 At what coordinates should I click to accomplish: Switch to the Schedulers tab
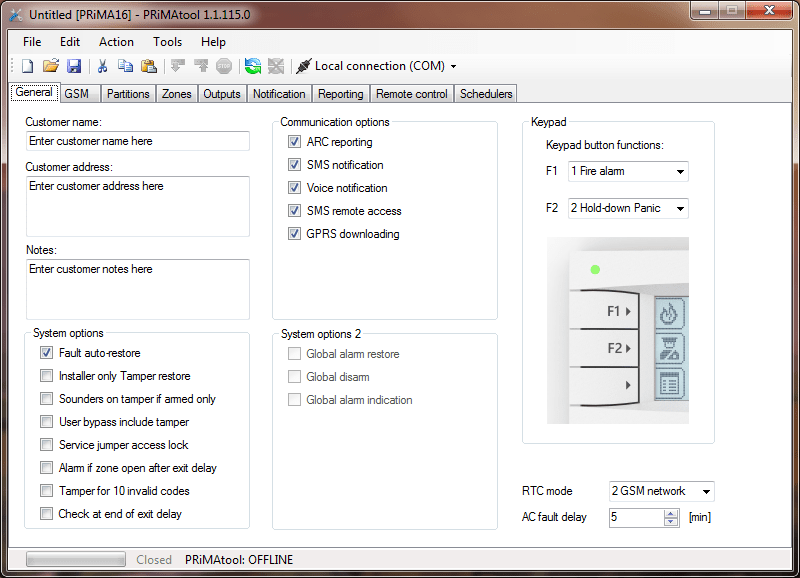(486, 94)
